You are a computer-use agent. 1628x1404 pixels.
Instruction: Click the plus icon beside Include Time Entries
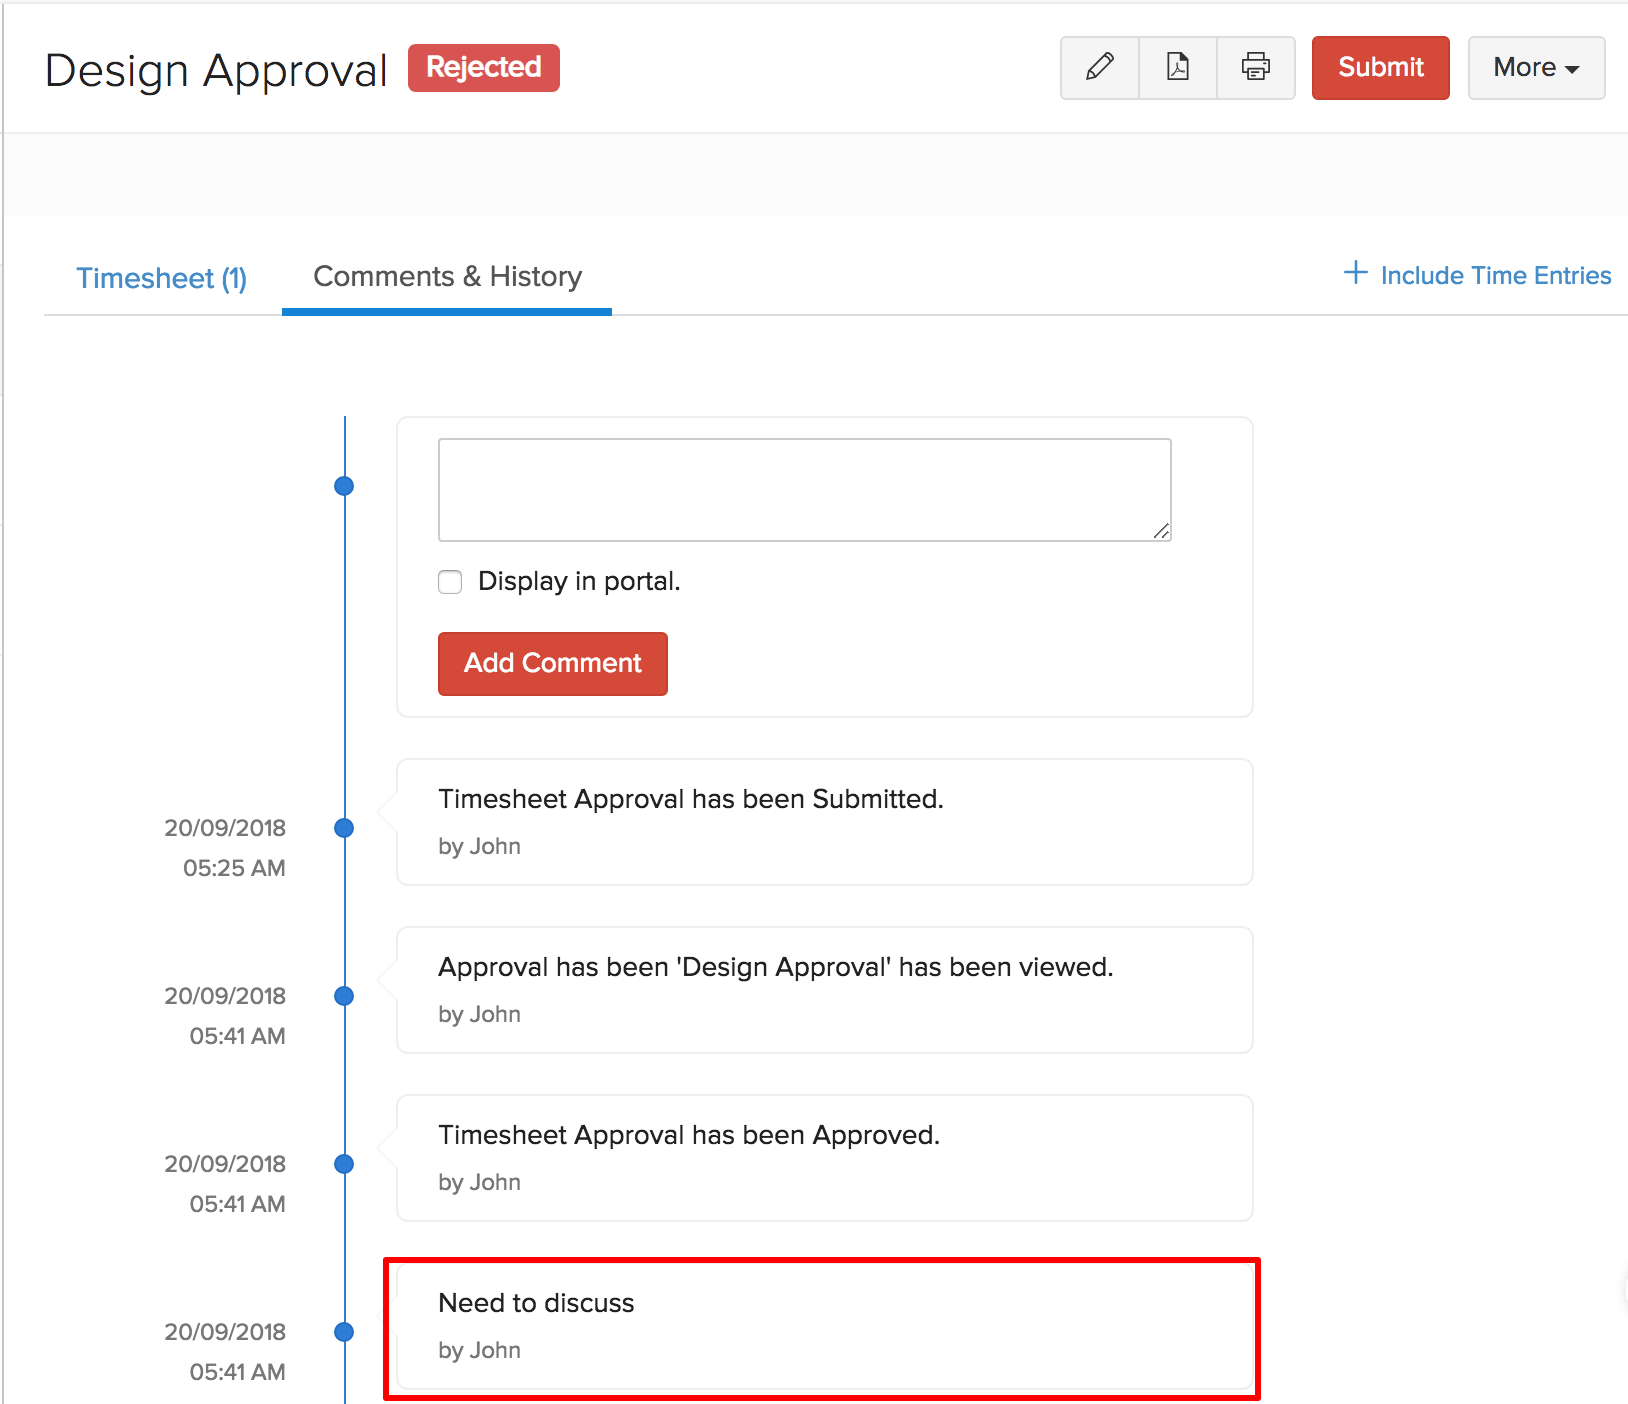pyautogui.click(x=1355, y=273)
